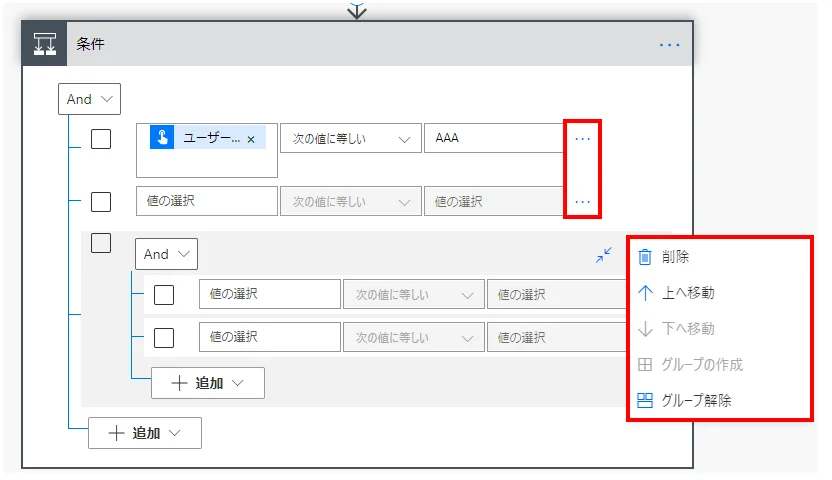Open the 条件 card ellipsis menu
The image size is (832, 480).
pos(669,45)
